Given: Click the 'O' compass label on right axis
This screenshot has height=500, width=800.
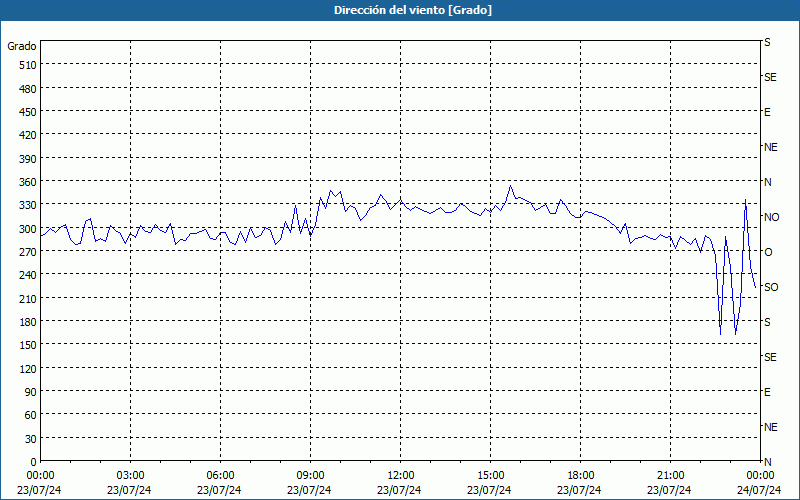Looking at the screenshot, I should click(768, 253).
